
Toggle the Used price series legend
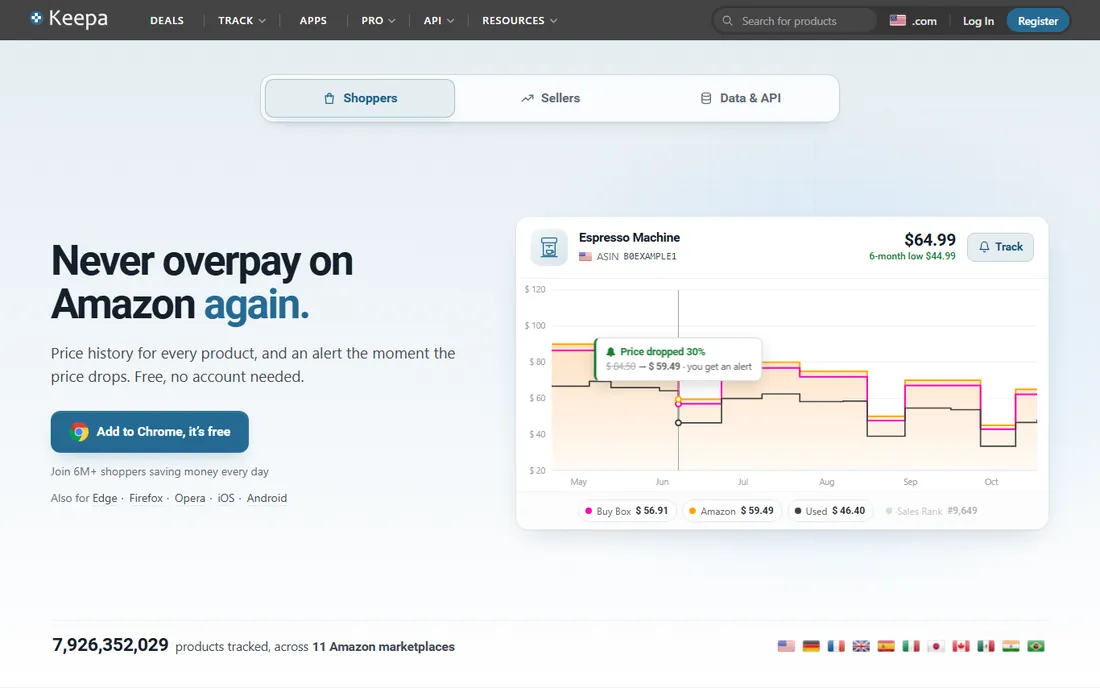830,511
